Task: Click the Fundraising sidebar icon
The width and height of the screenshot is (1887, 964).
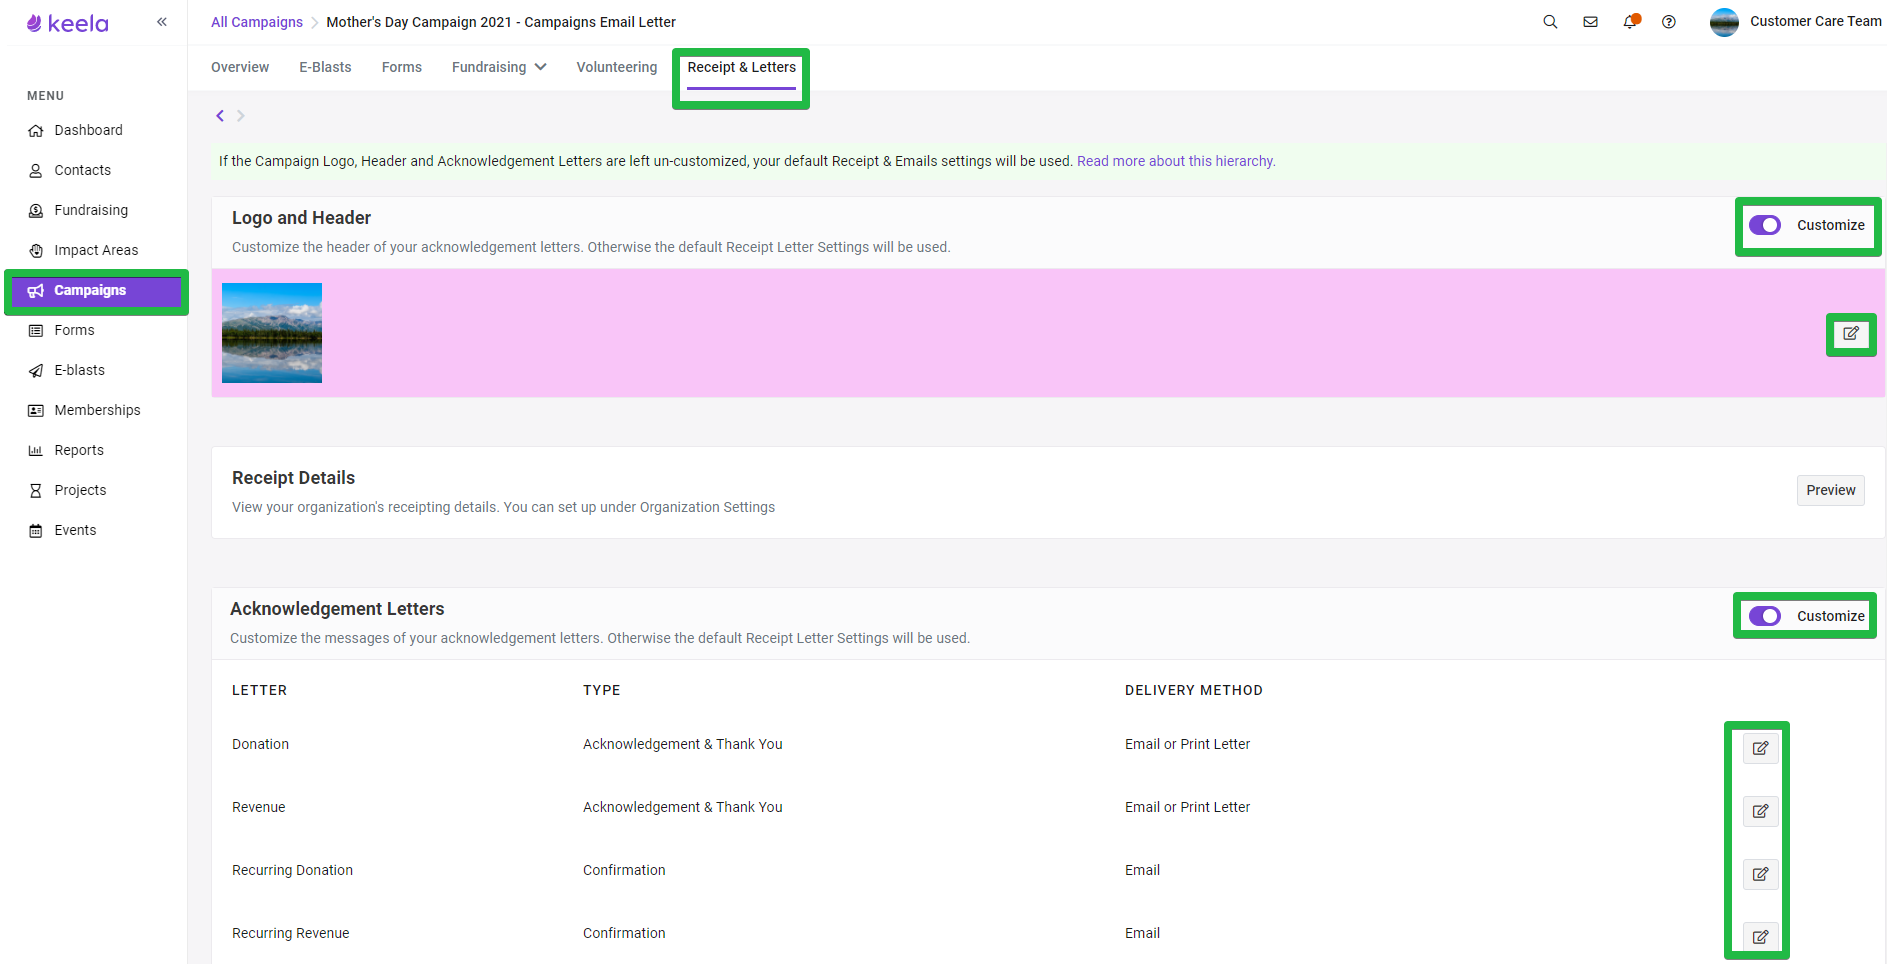Action: [36, 210]
